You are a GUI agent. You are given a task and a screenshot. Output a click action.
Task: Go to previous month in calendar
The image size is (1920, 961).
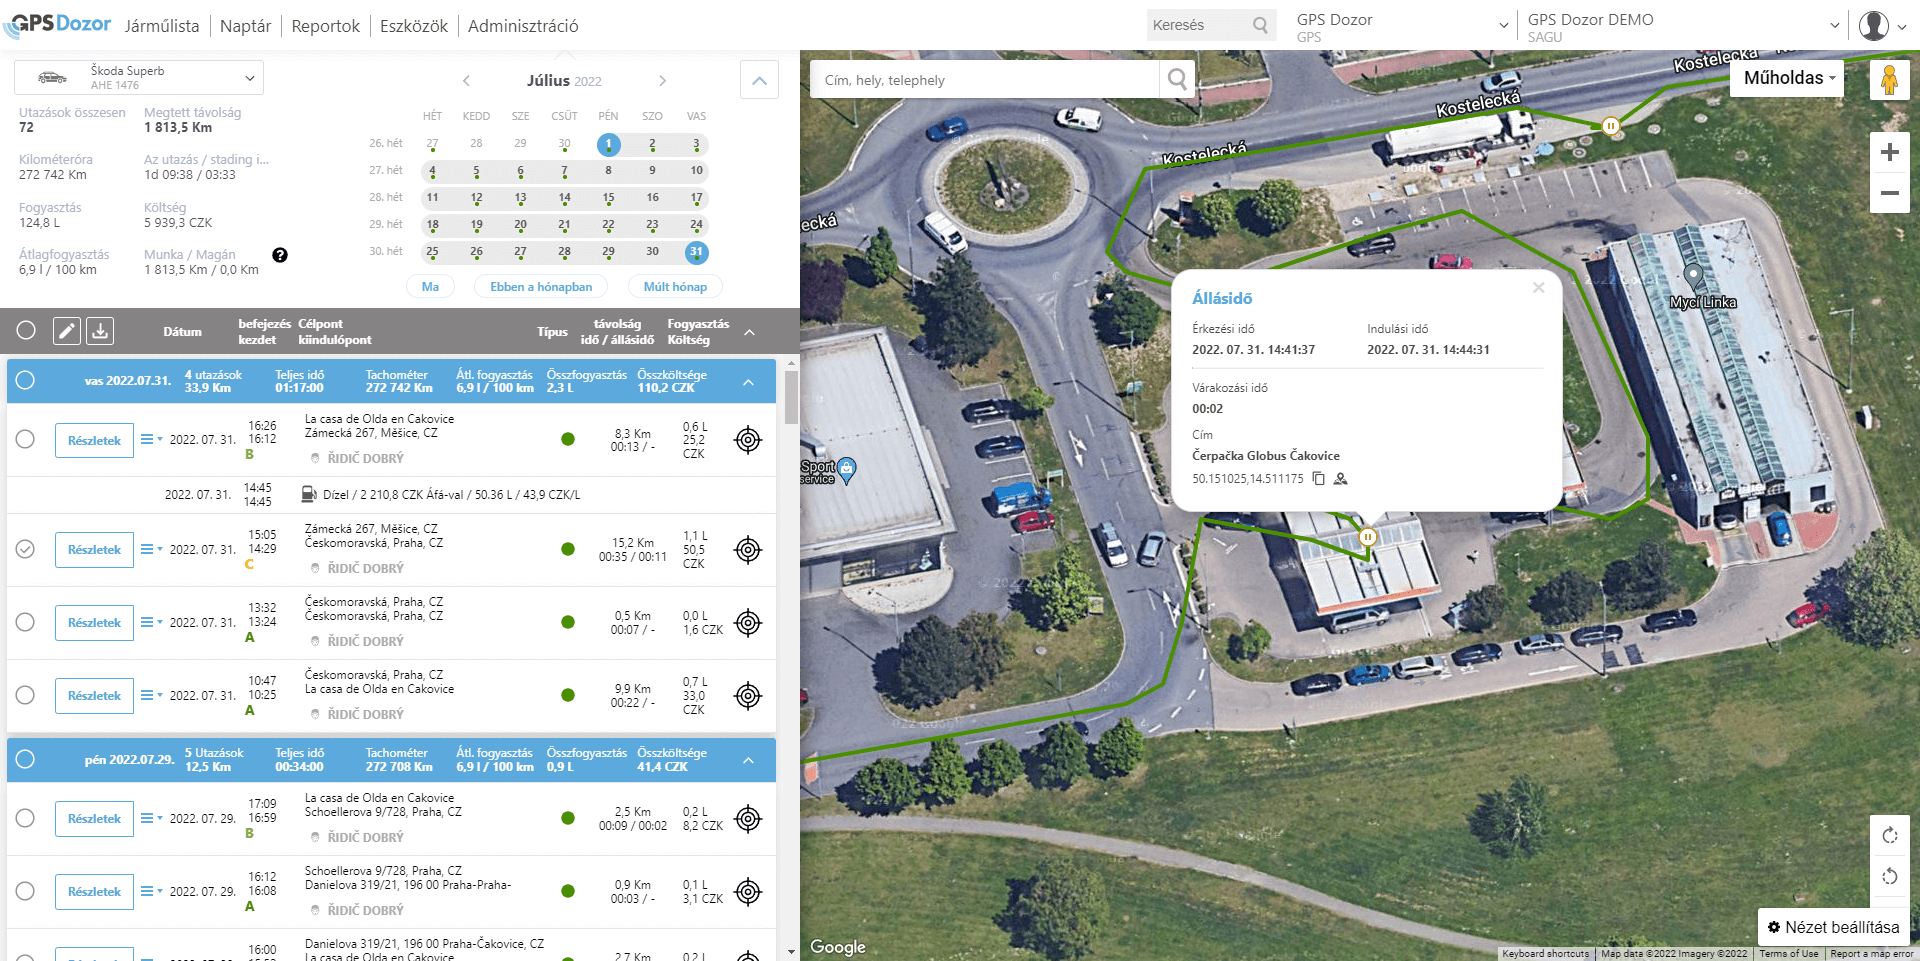click(466, 81)
